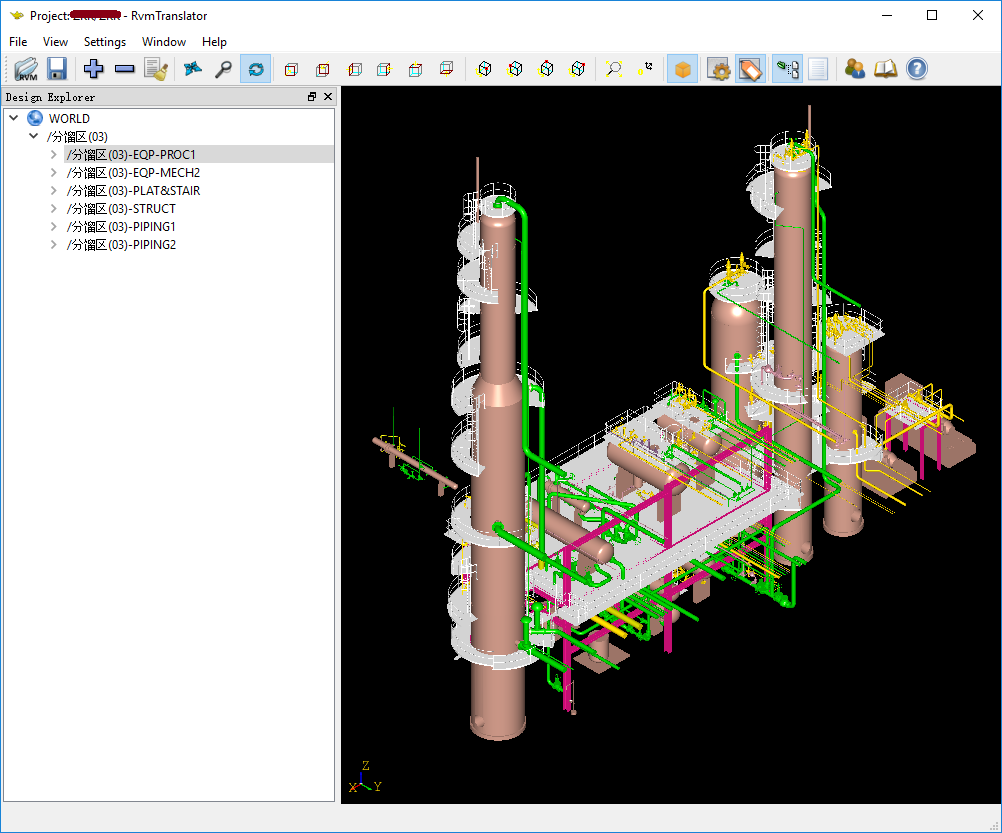Expand the 分馏区(03)-STRUCT node
The height and width of the screenshot is (833, 1002).
[54, 209]
